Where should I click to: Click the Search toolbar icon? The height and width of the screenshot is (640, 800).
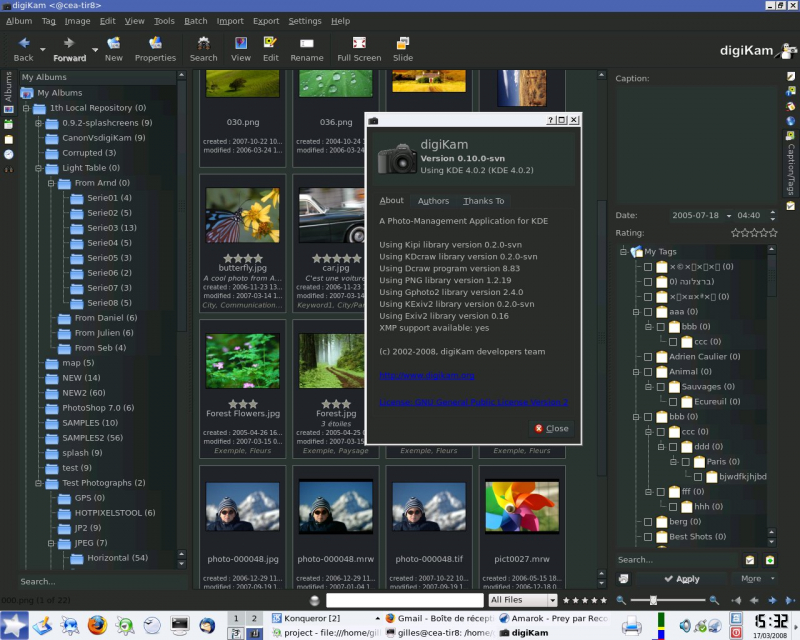coord(203,44)
